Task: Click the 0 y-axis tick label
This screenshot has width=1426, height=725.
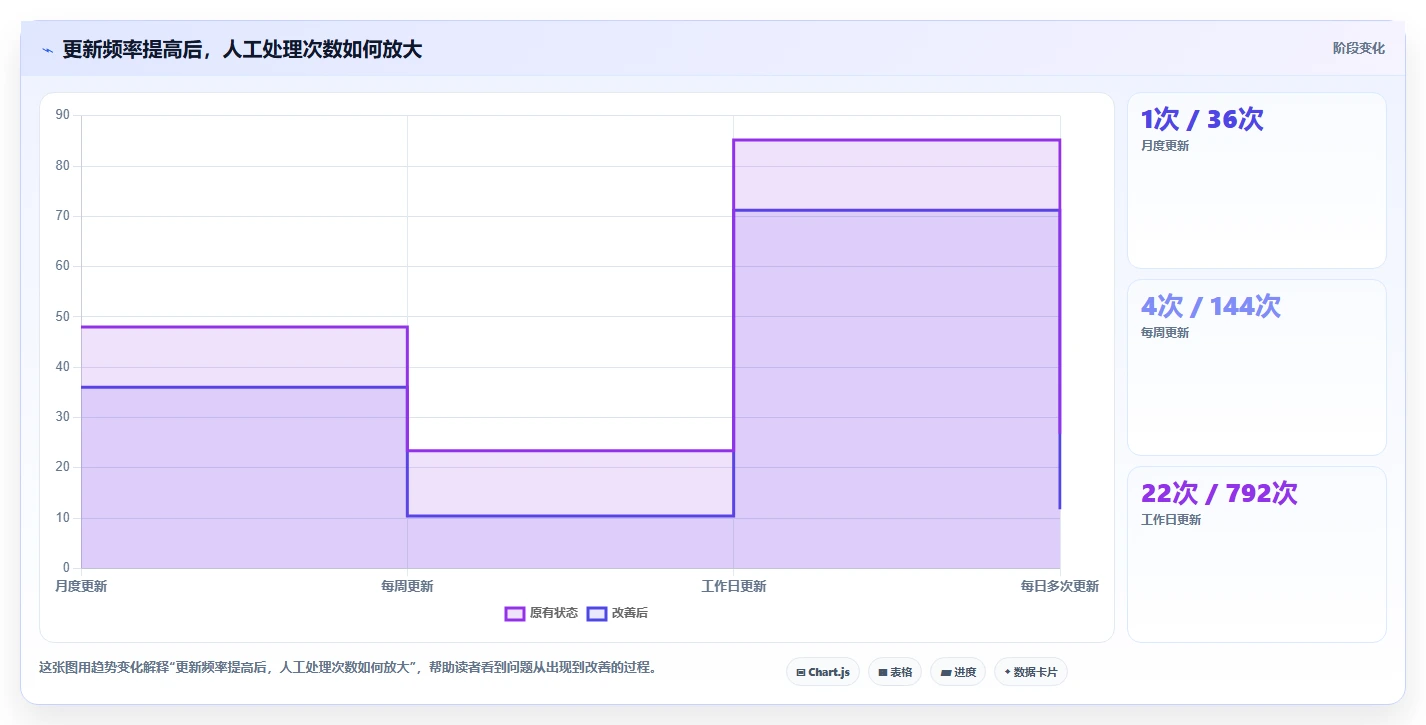Action: pos(66,568)
